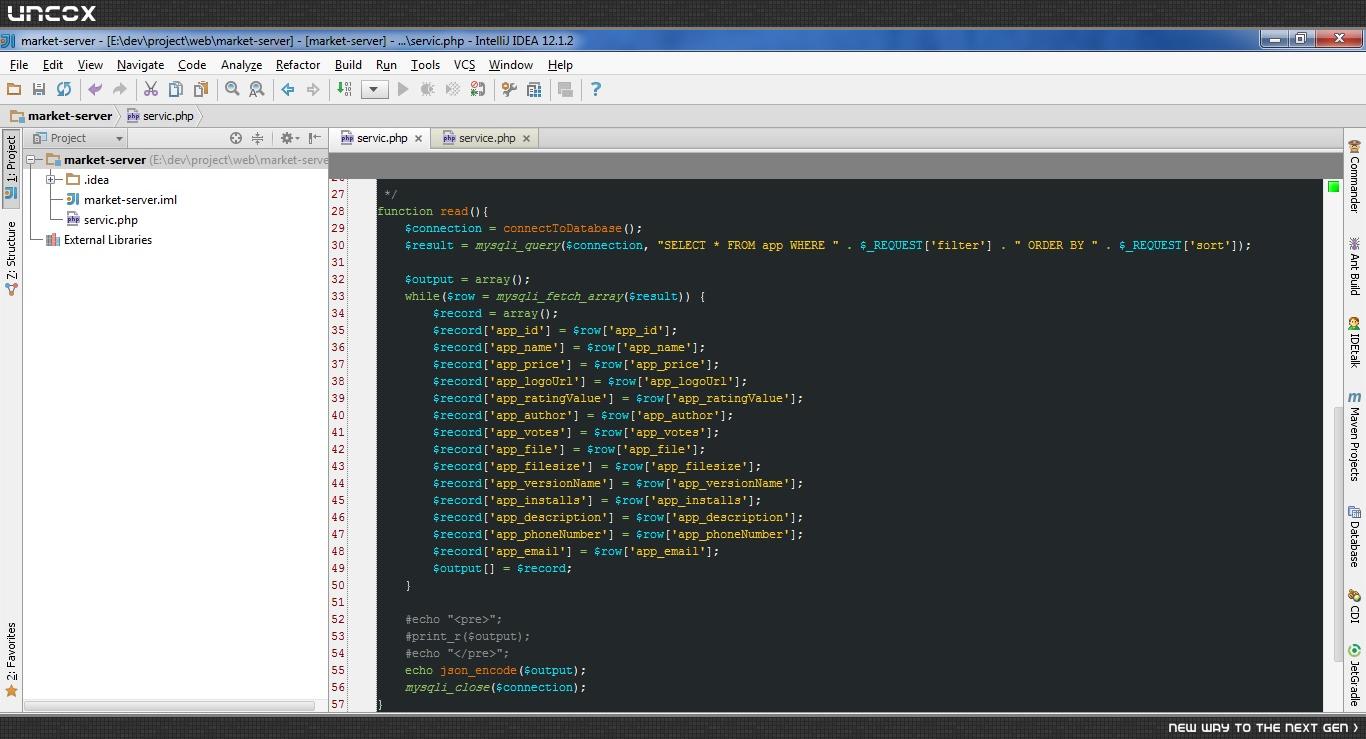The width and height of the screenshot is (1366, 739).
Task: Close the service.php editor tab
Action: point(526,138)
